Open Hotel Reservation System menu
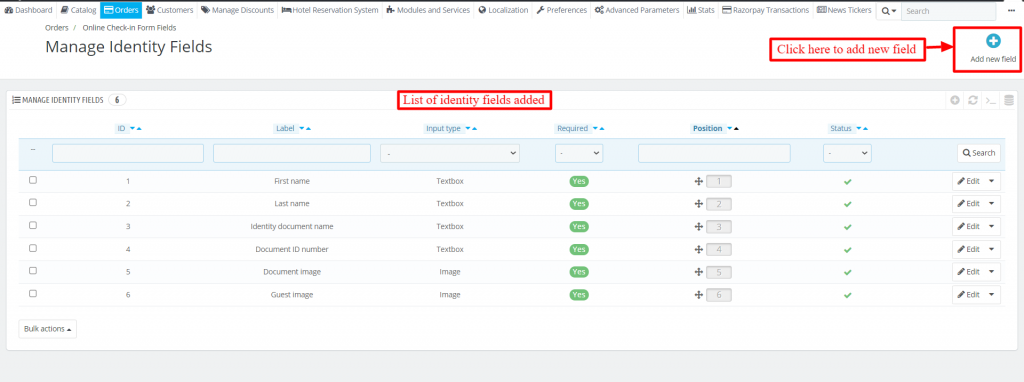Image resolution: width=1024 pixels, height=382 pixels. pos(330,10)
